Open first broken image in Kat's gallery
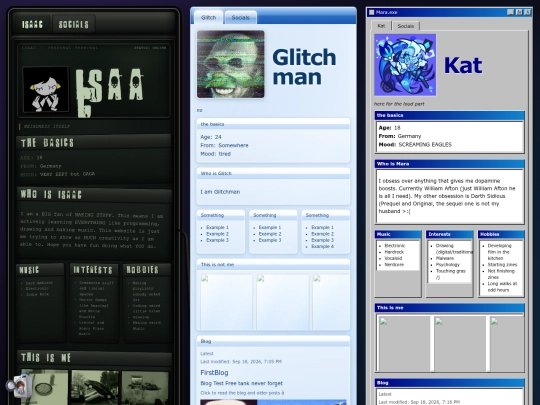Screen dimensions: 540x405 (404, 344)
